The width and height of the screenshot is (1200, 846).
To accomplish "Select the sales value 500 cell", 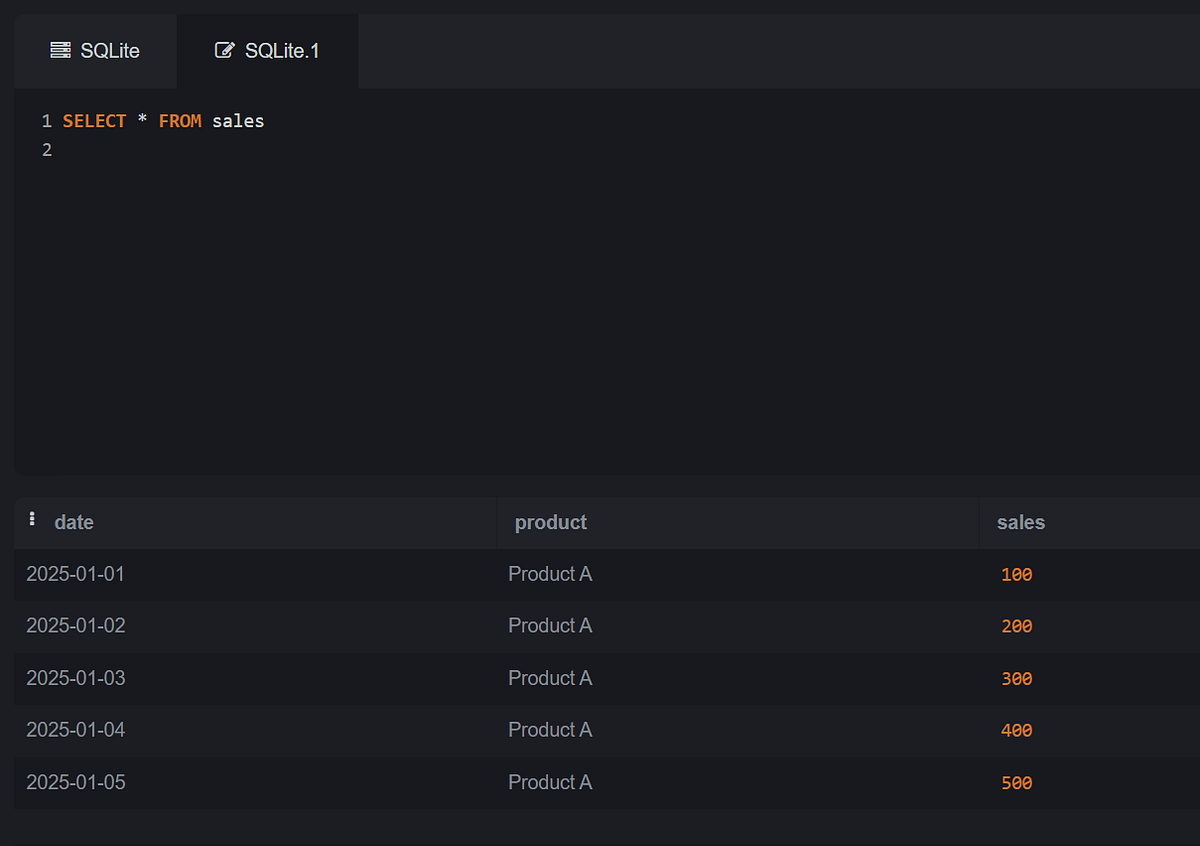I will 1016,783.
